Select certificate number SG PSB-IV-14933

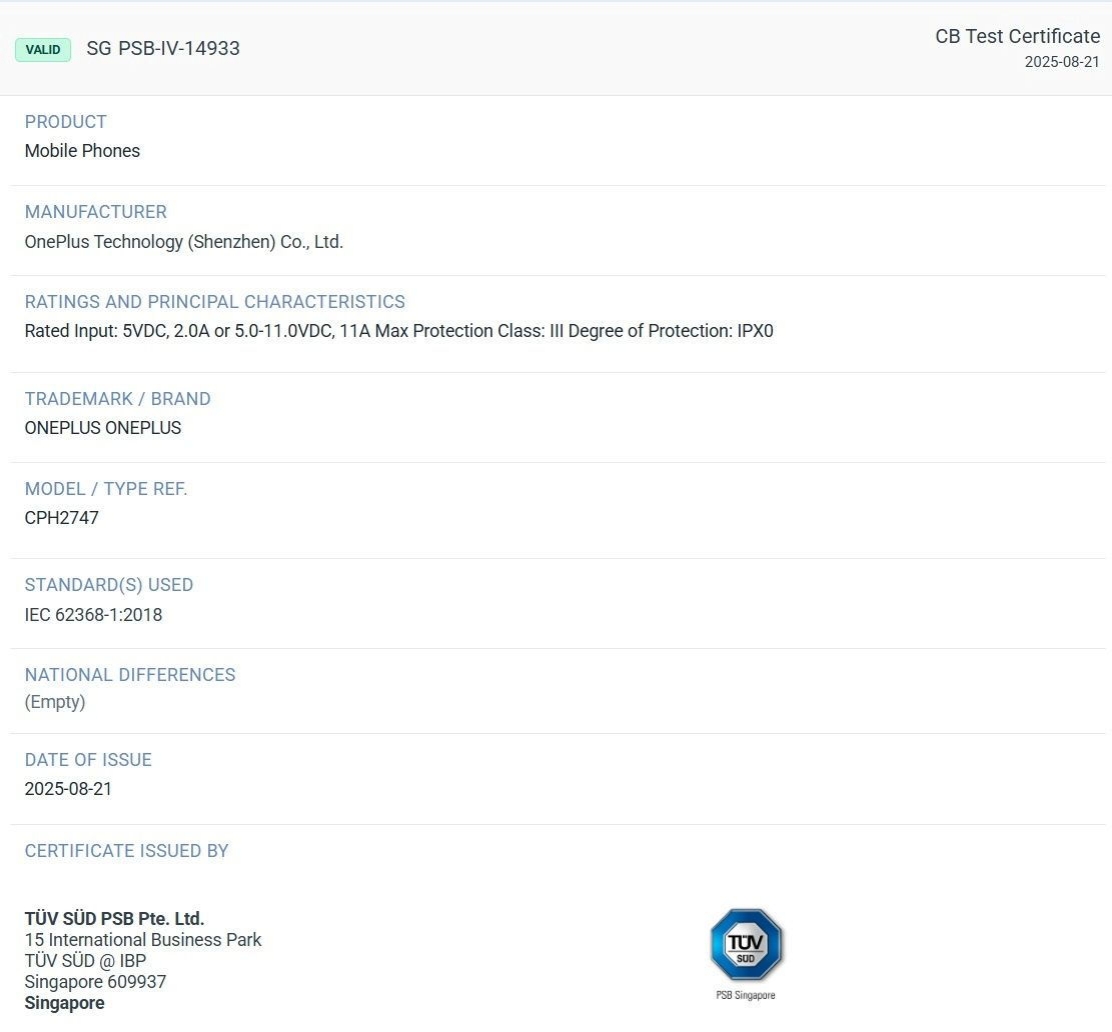point(163,48)
